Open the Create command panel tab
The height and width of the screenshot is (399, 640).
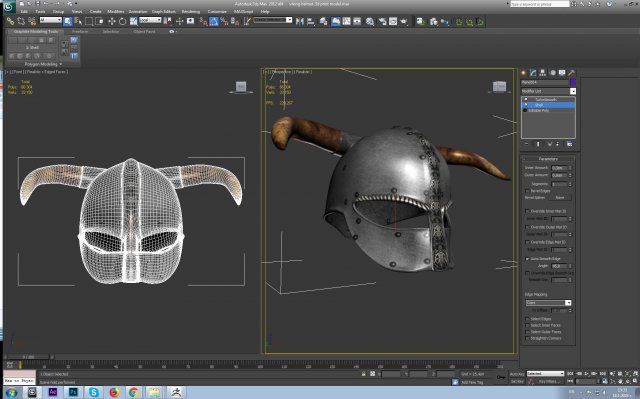coord(524,73)
